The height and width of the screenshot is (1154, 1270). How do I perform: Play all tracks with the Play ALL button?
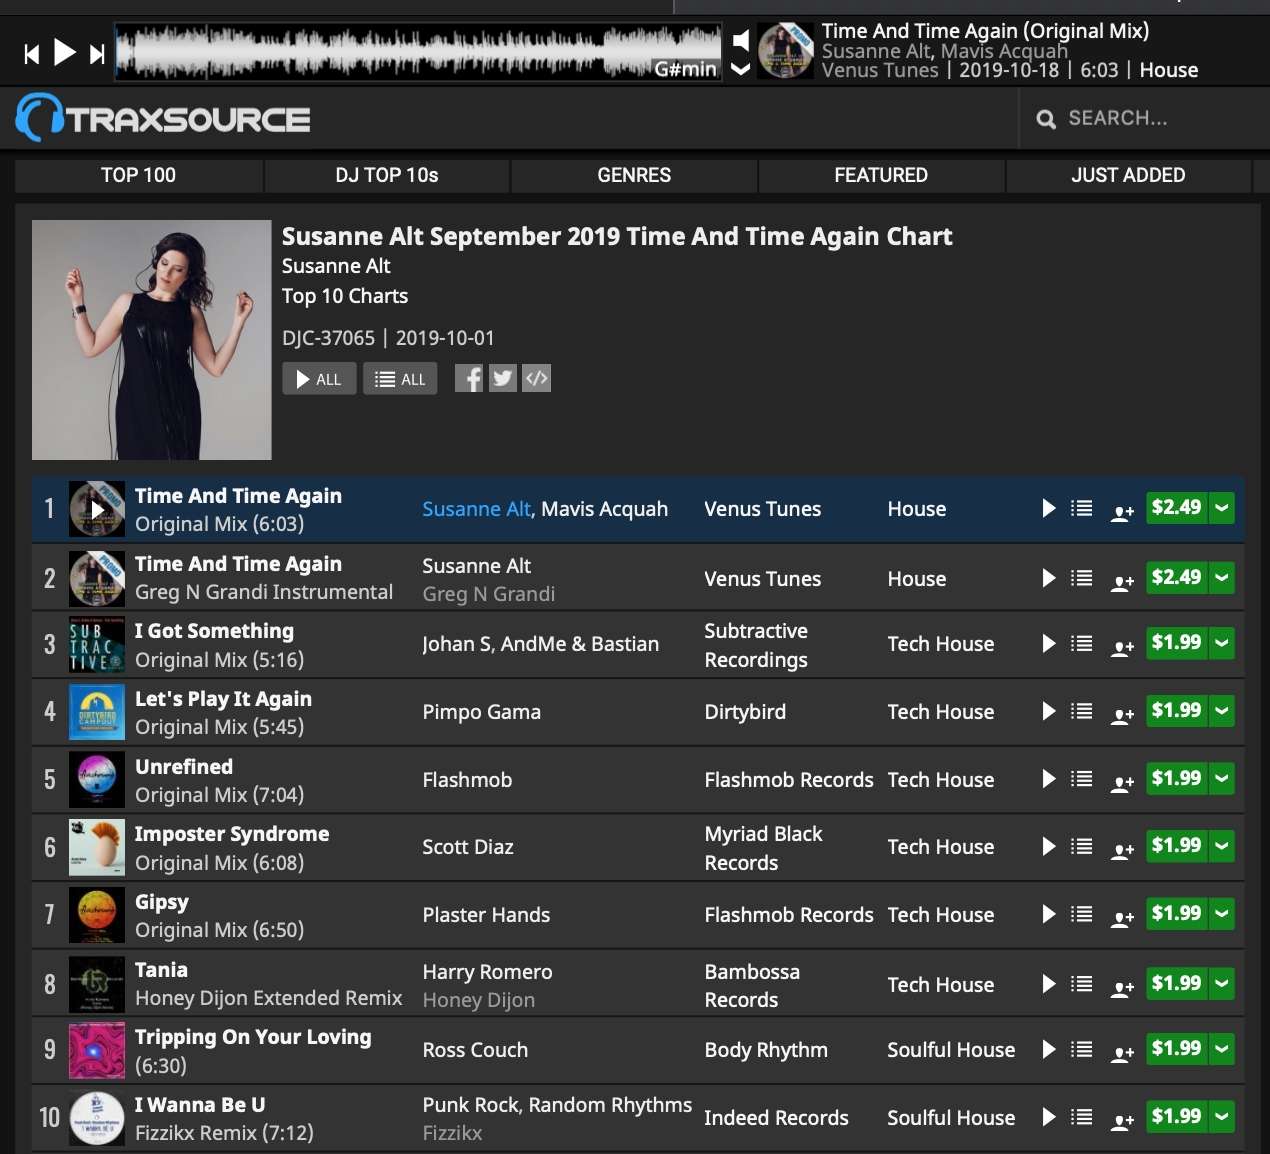[x=319, y=379]
